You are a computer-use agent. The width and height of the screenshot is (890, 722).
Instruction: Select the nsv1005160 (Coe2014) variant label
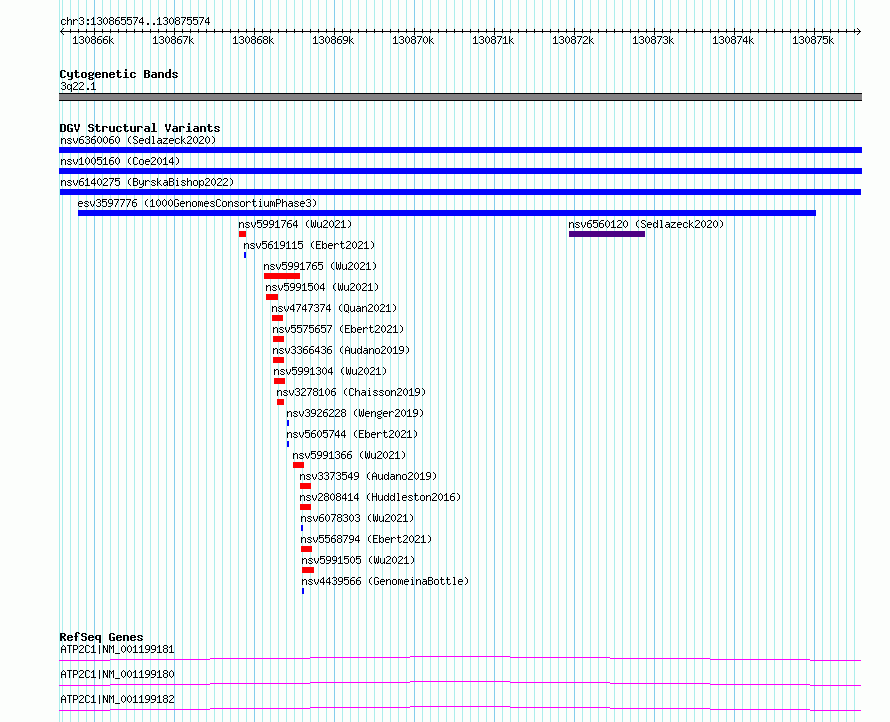(120, 161)
